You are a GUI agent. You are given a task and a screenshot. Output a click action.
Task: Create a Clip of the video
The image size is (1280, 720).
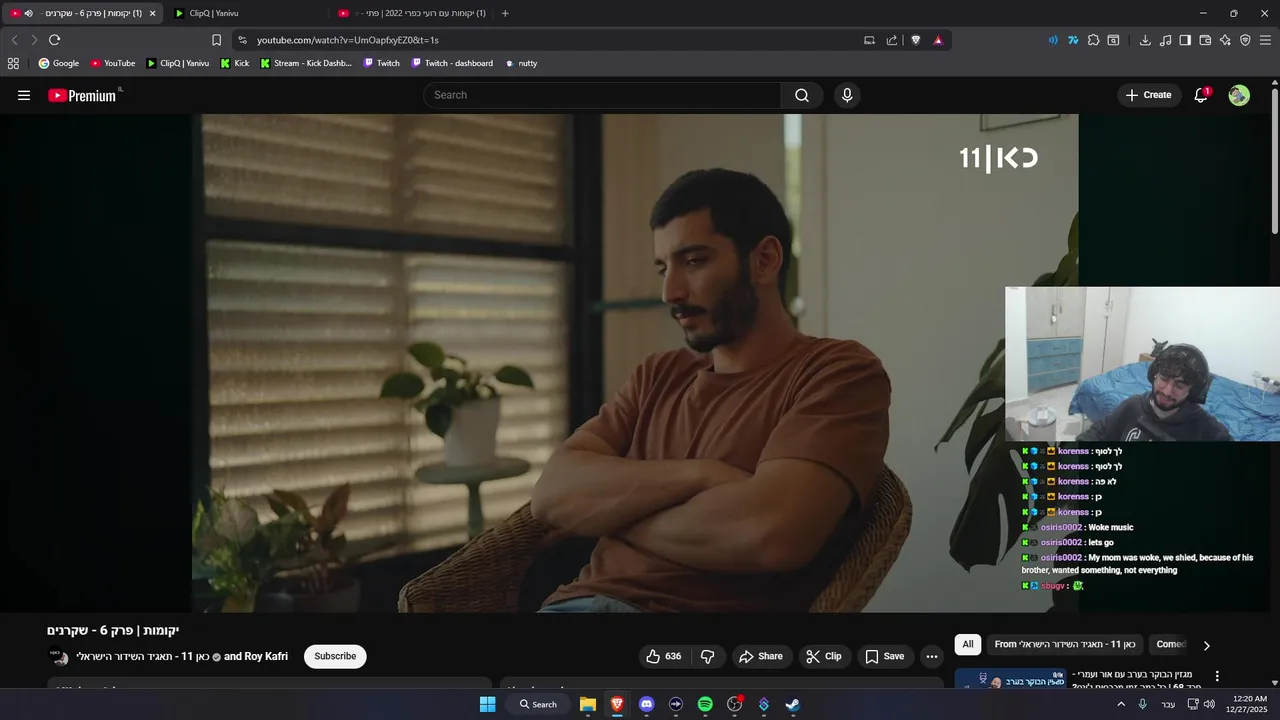pos(824,656)
